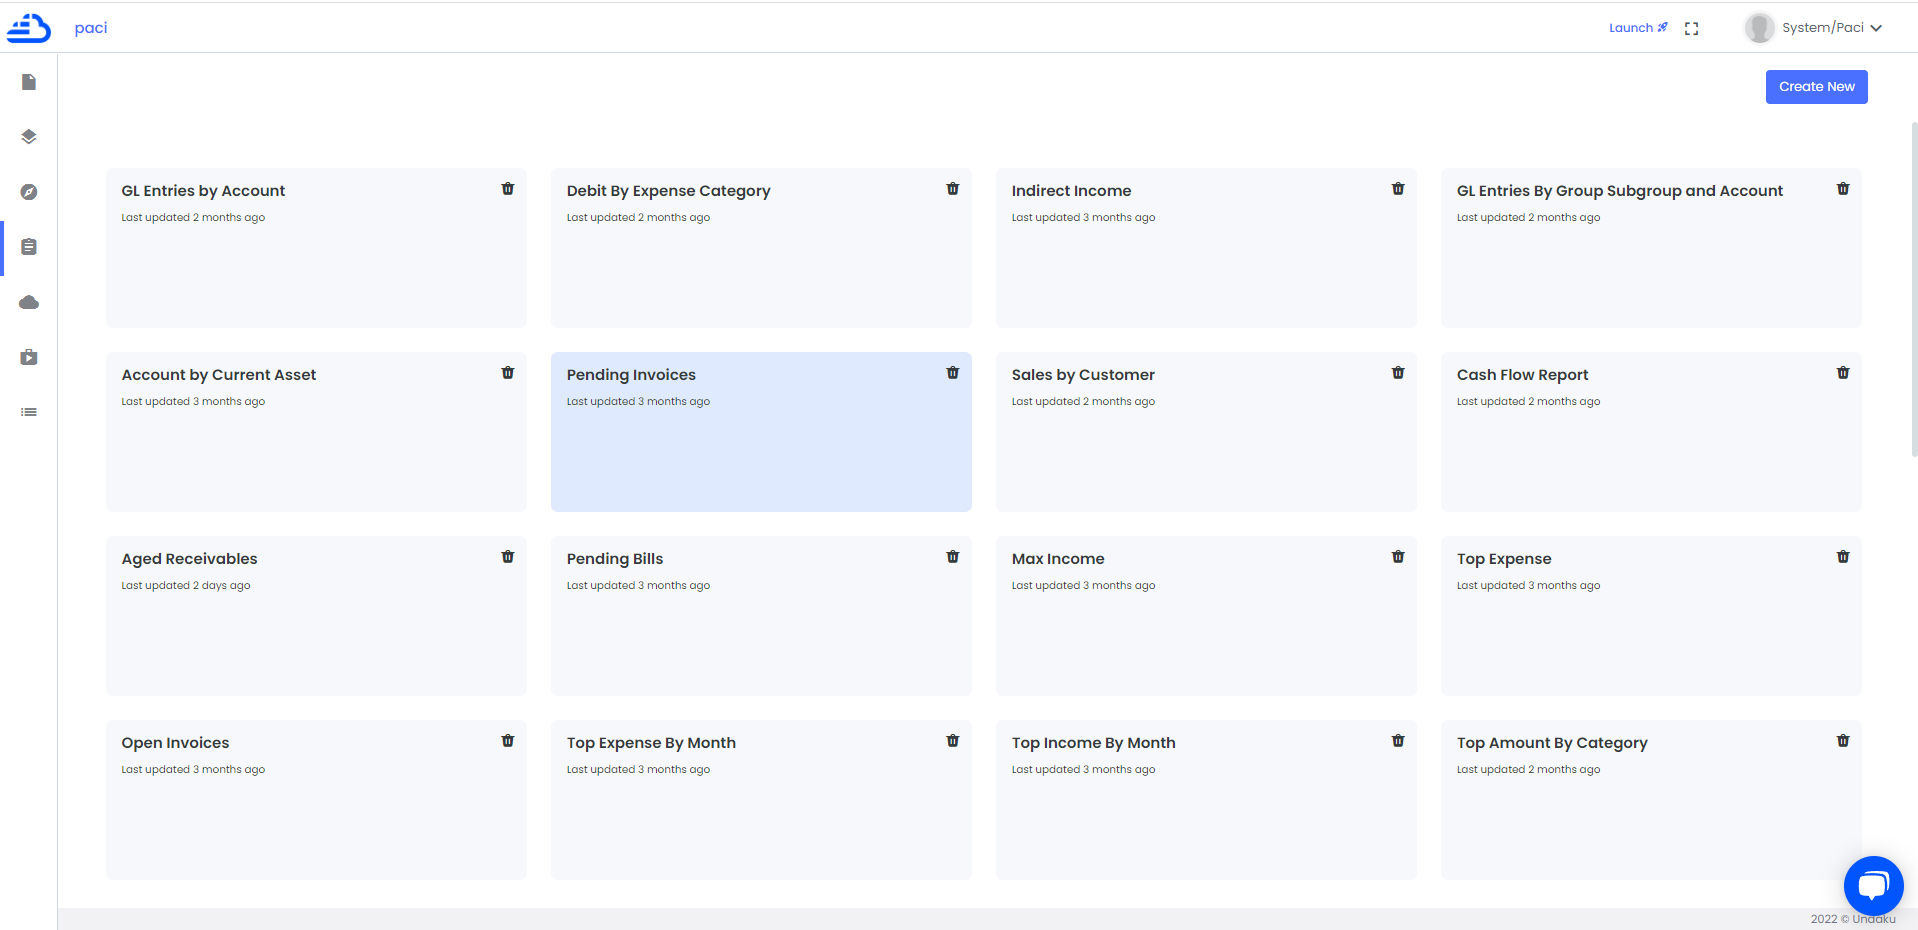Open the layers icon in the sidebar
The height and width of the screenshot is (930, 1918).
coord(29,137)
